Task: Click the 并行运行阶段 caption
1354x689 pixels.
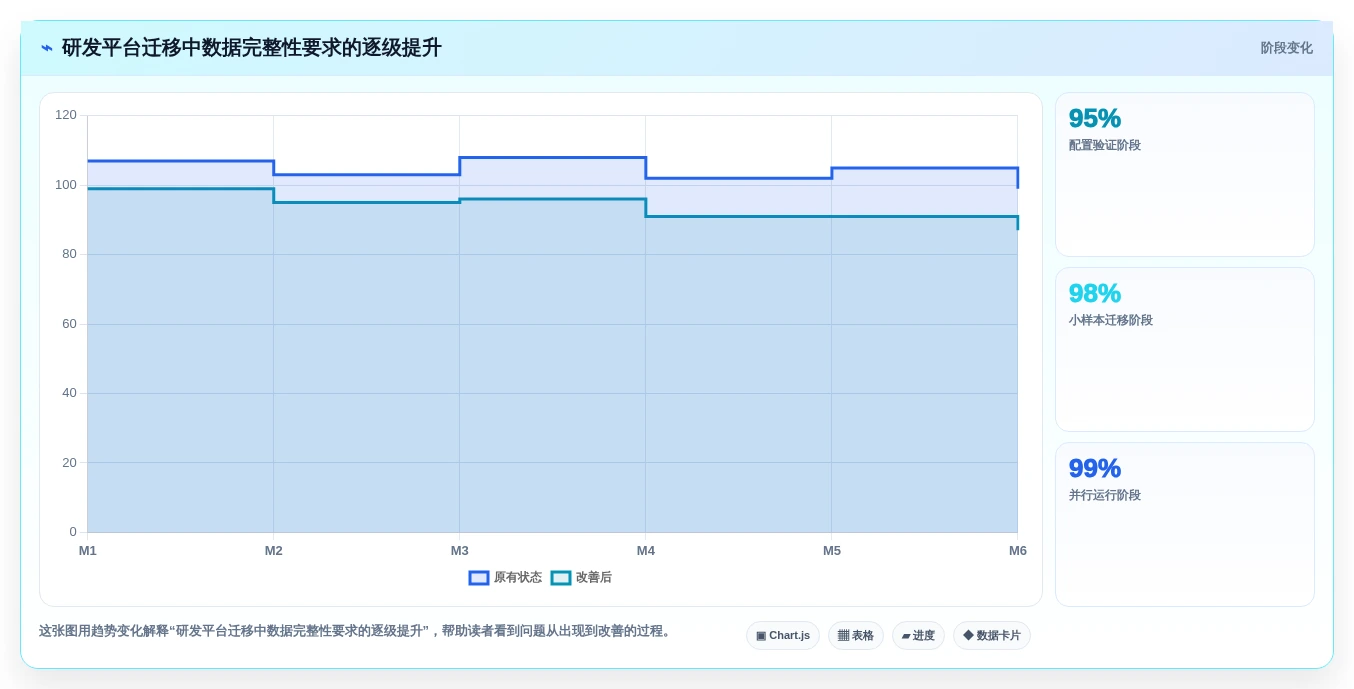Action: 1105,495
